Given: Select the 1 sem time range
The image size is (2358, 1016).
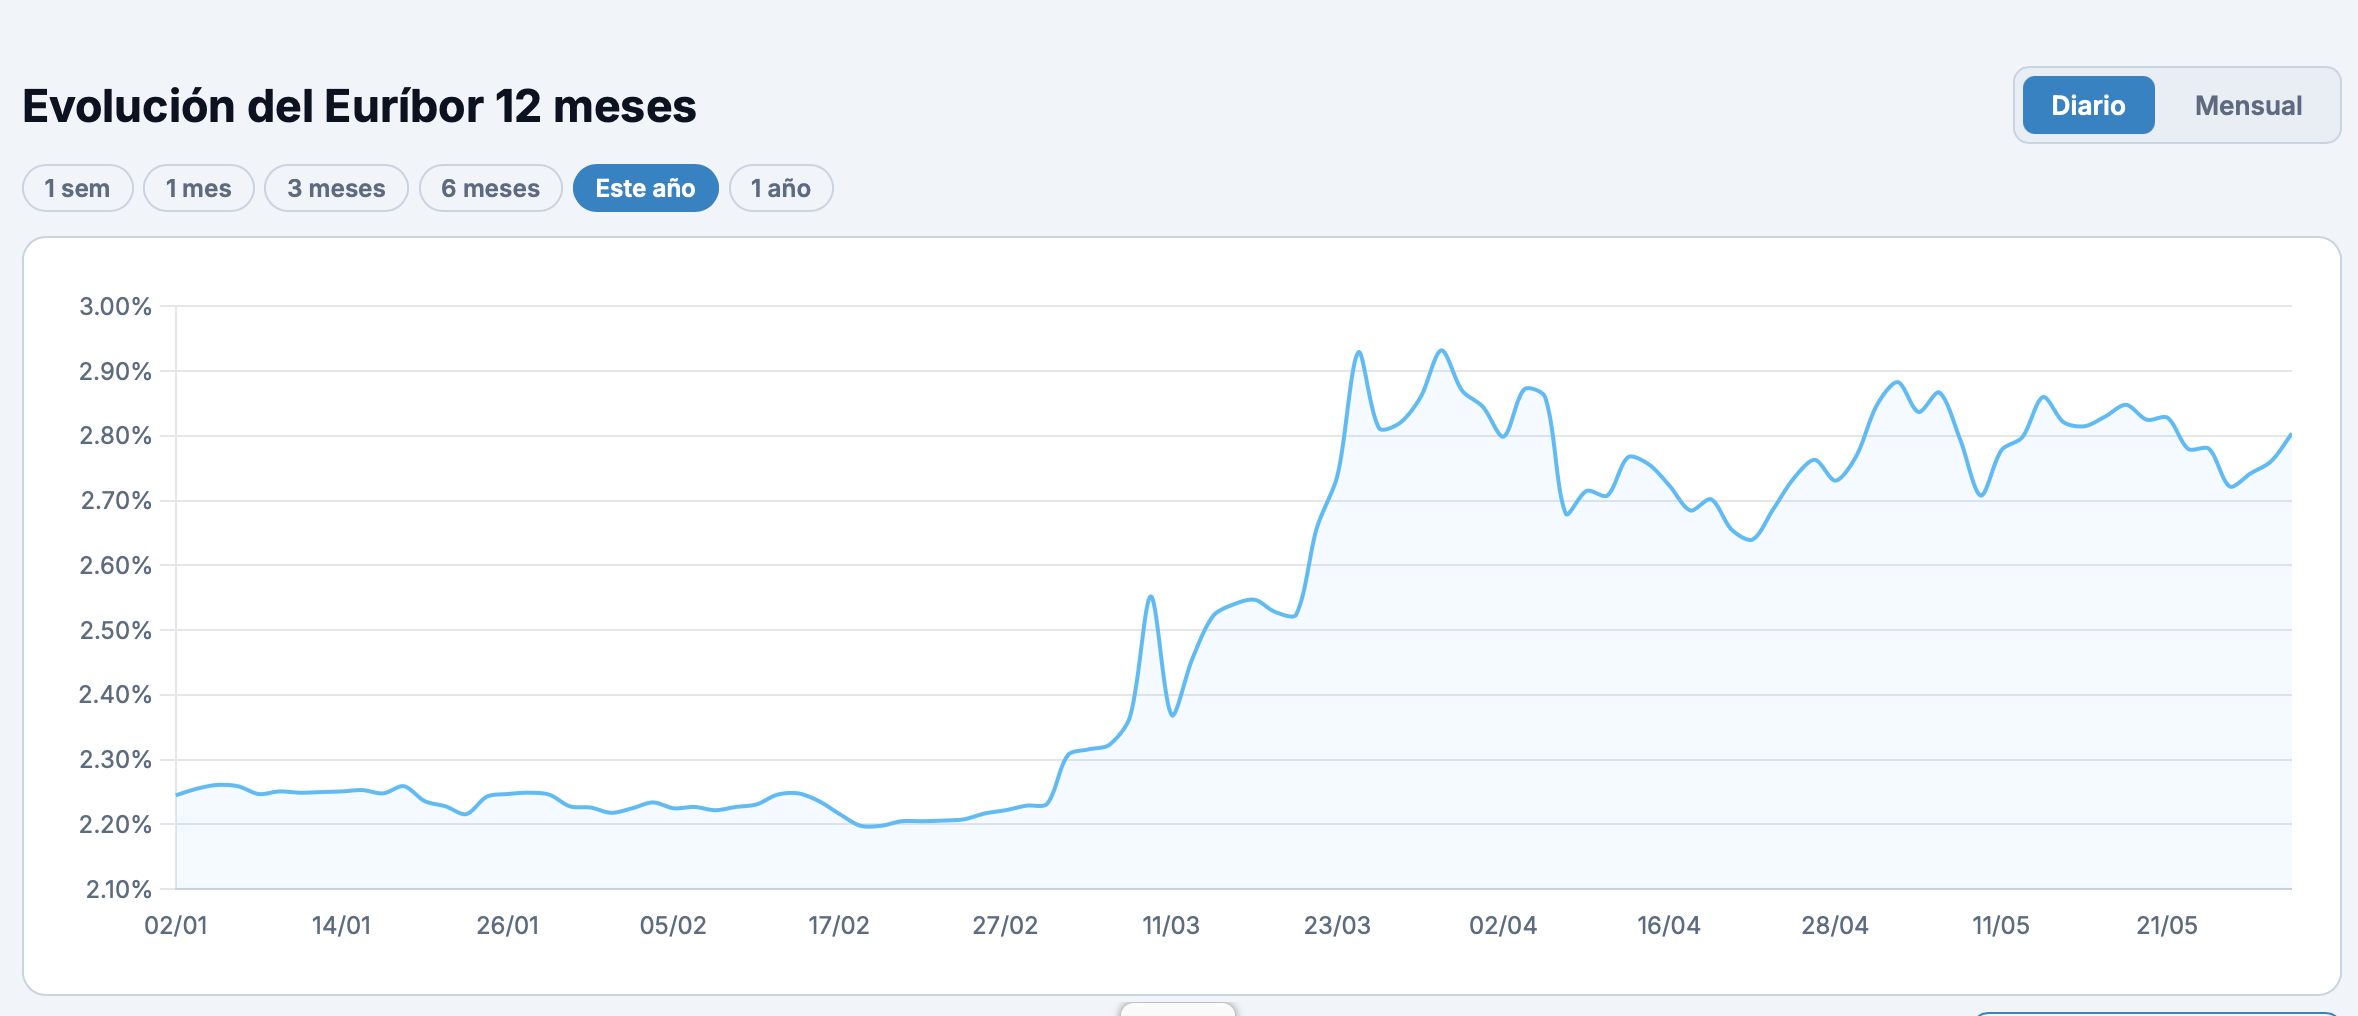Looking at the screenshot, I should (x=78, y=188).
